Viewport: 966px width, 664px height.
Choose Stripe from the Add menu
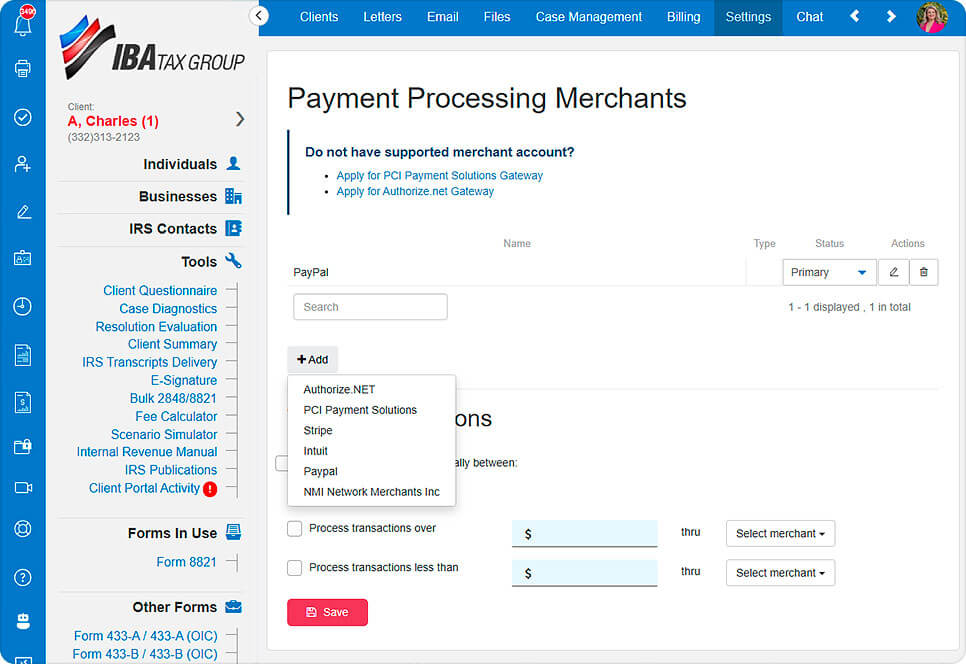[318, 431]
